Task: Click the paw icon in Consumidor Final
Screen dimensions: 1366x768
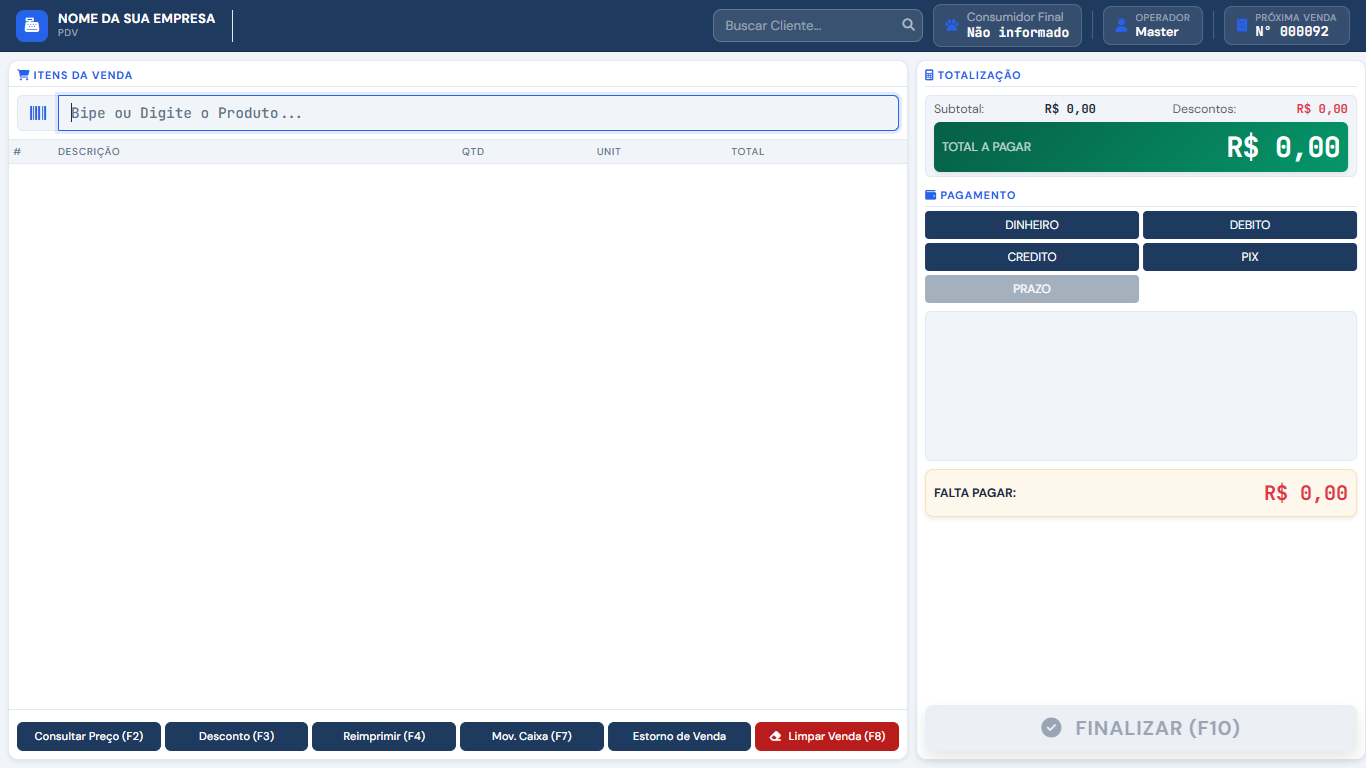Action: (x=951, y=25)
